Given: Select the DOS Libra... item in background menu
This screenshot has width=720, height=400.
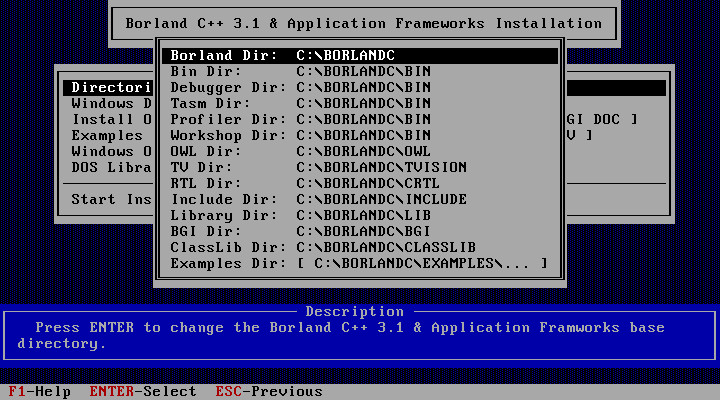Looking at the screenshot, I should (111, 168).
